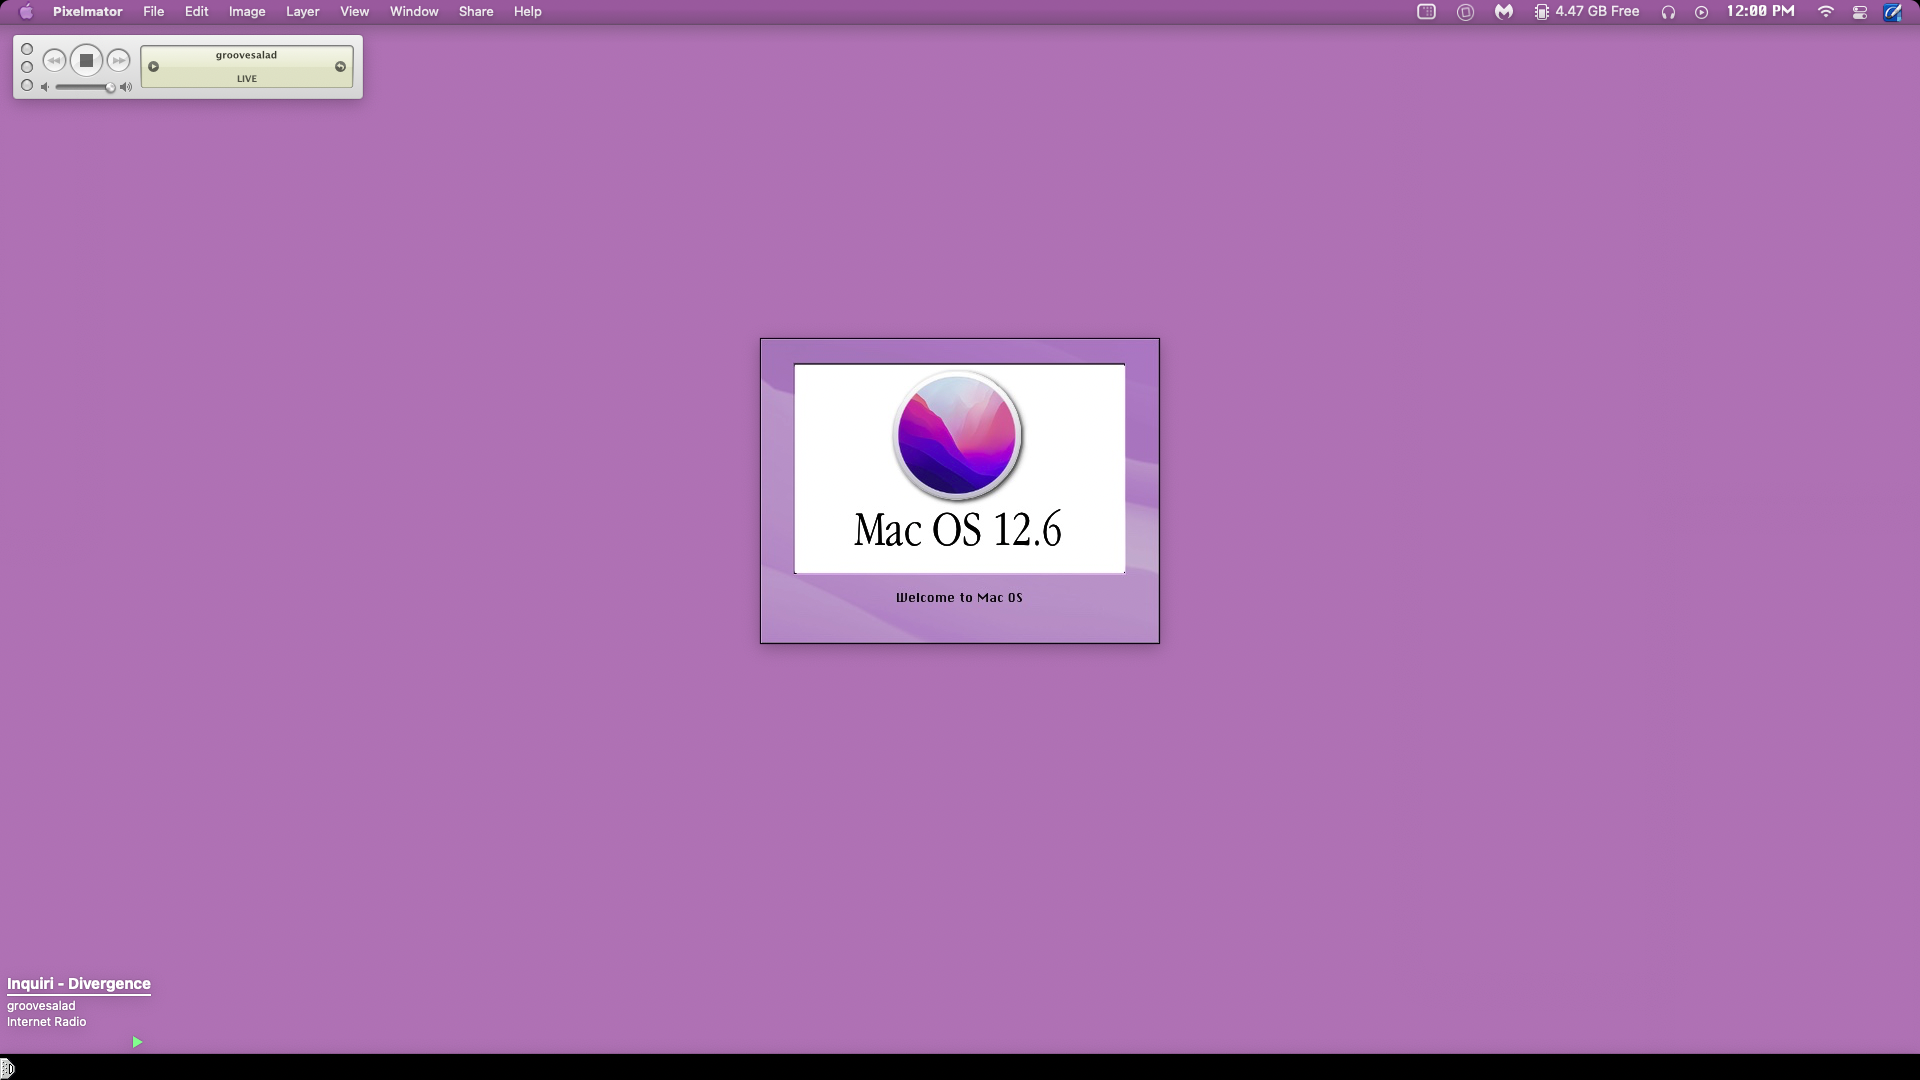Screen dimensions: 1920x1080
Task: Click the small play arrow beside groovesalad
Action: [154, 67]
